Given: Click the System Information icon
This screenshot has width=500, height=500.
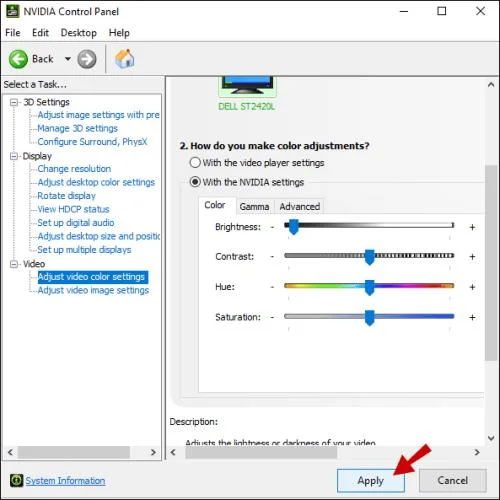Looking at the screenshot, I should pyautogui.click(x=16, y=480).
